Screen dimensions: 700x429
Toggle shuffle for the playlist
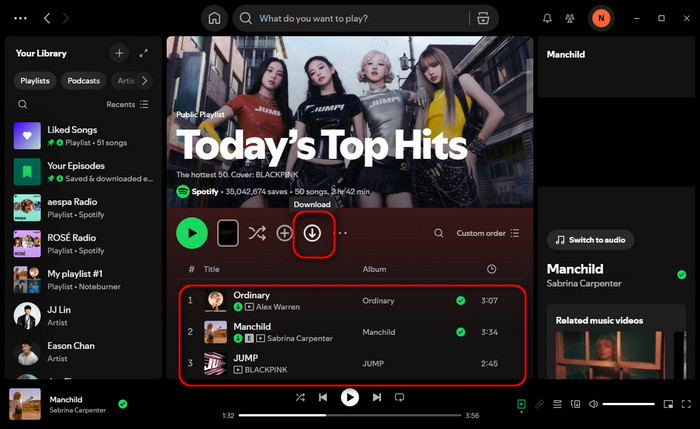point(257,233)
